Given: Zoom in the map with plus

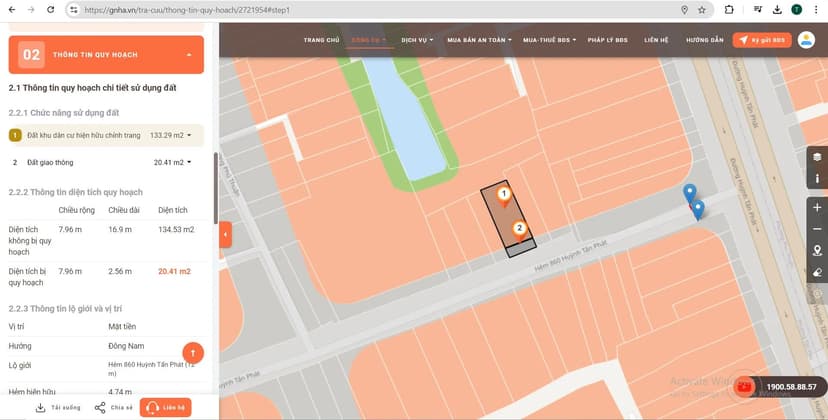Looking at the screenshot, I should coord(817,208).
